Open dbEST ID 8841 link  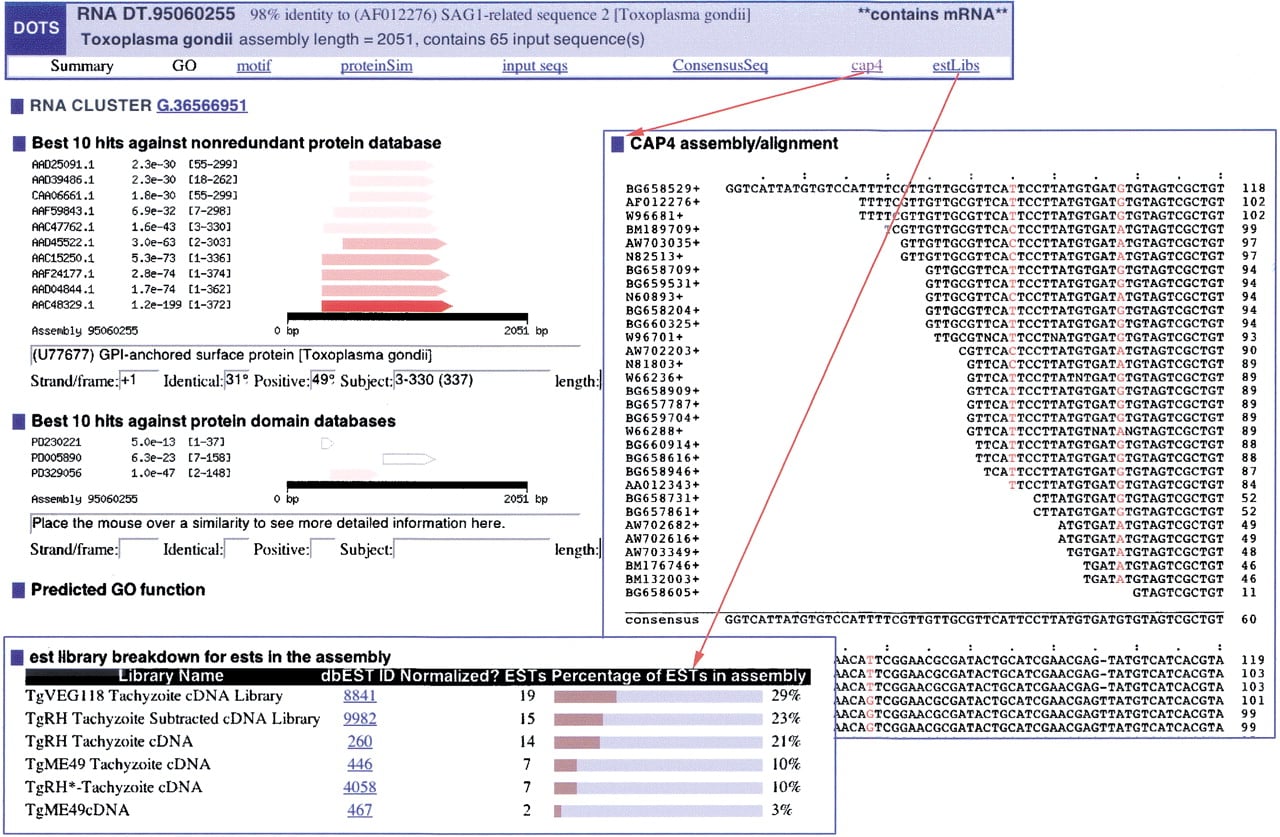coord(360,696)
